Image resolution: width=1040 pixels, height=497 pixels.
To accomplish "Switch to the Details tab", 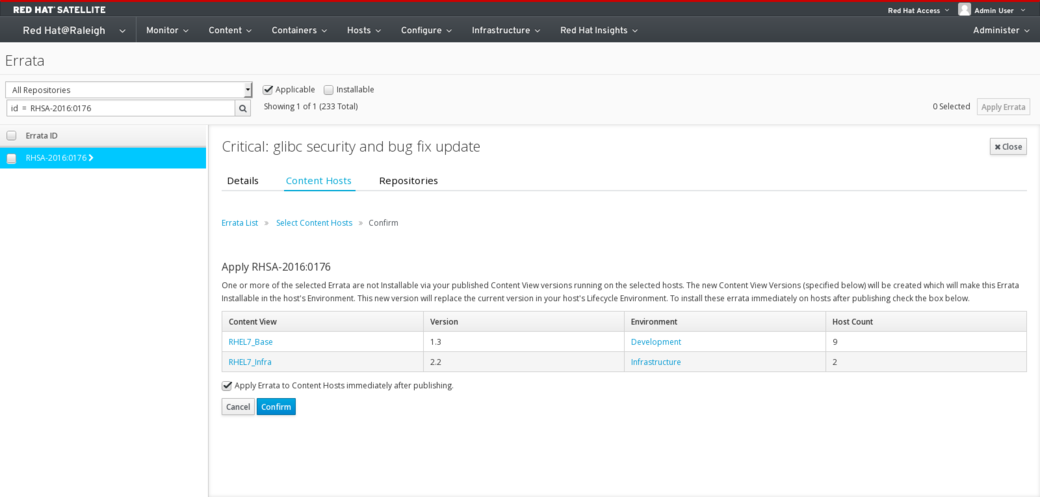I will pyautogui.click(x=243, y=180).
